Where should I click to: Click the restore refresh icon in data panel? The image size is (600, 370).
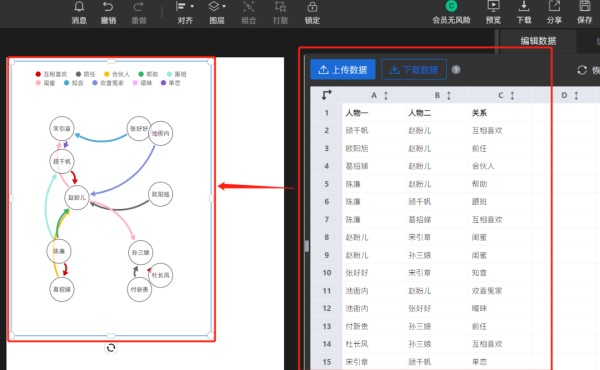click(x=582, y=70)
